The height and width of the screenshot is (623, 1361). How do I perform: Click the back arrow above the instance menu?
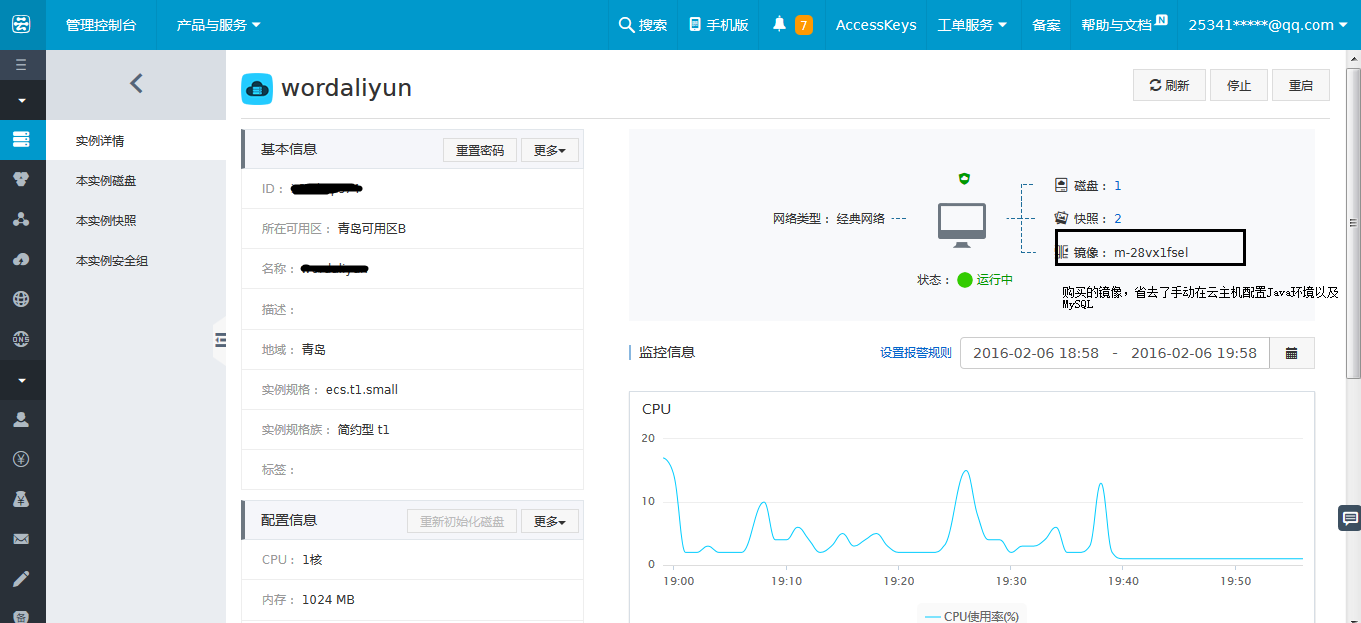coord(136,84)
